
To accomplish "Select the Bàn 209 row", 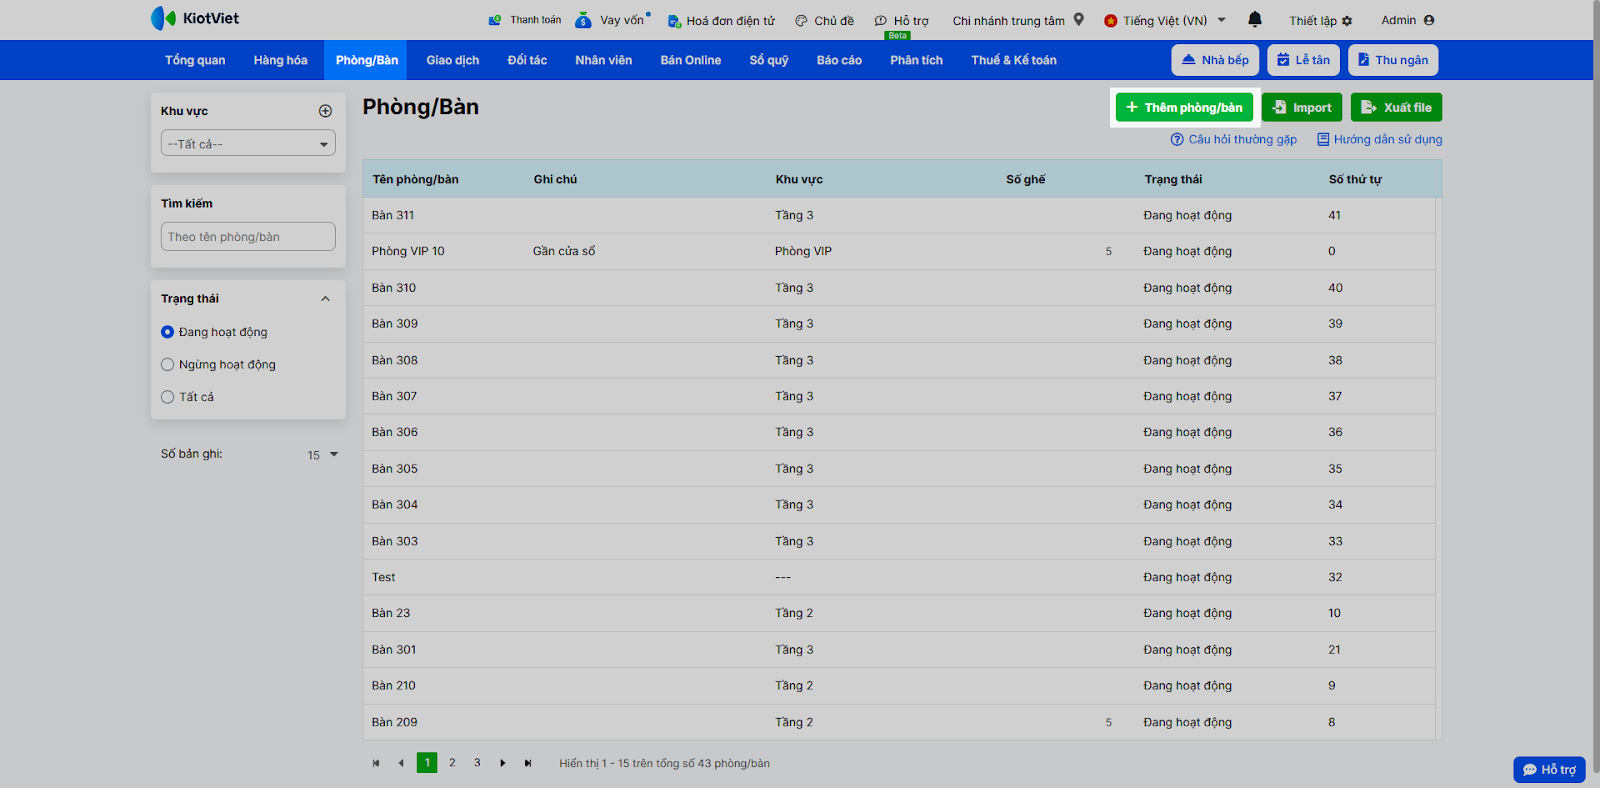I will (x=899, y=722).
